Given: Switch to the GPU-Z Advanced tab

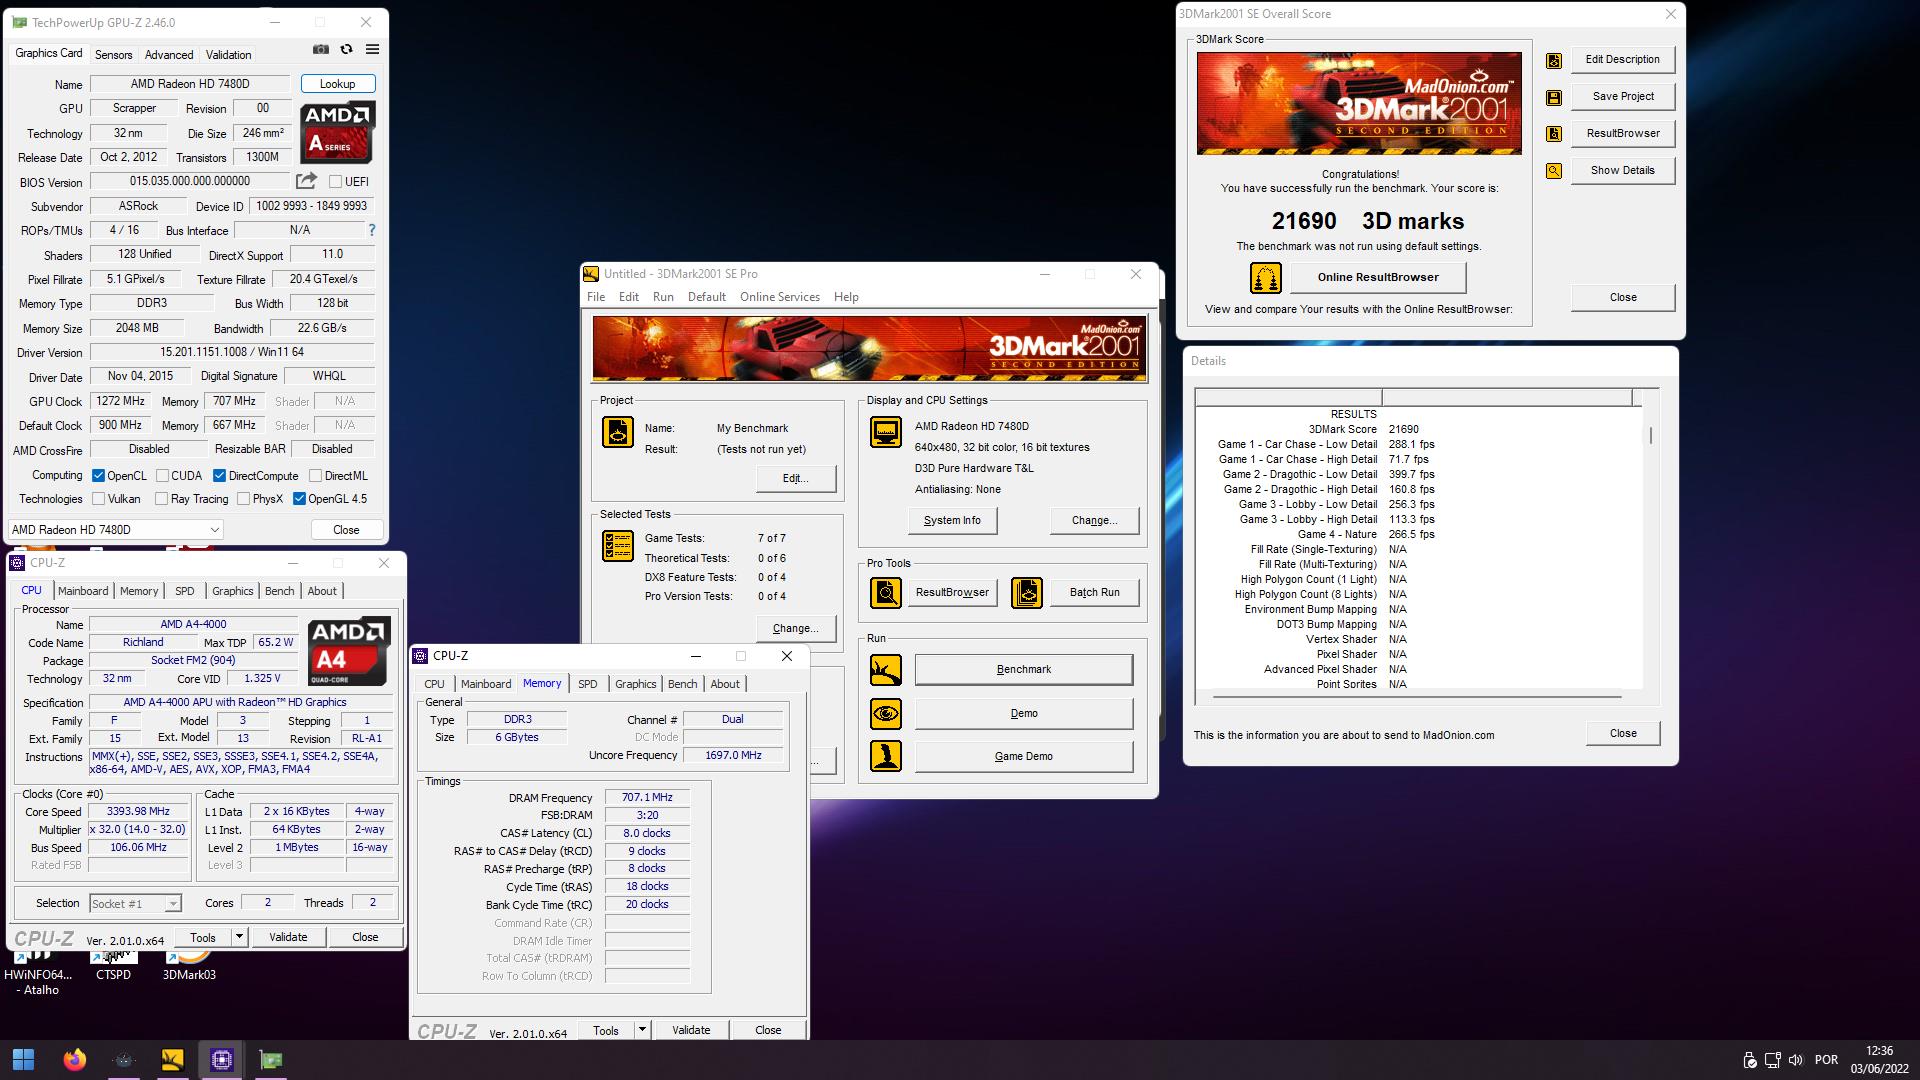Looking at the screenshot, I should pos(169,55).
